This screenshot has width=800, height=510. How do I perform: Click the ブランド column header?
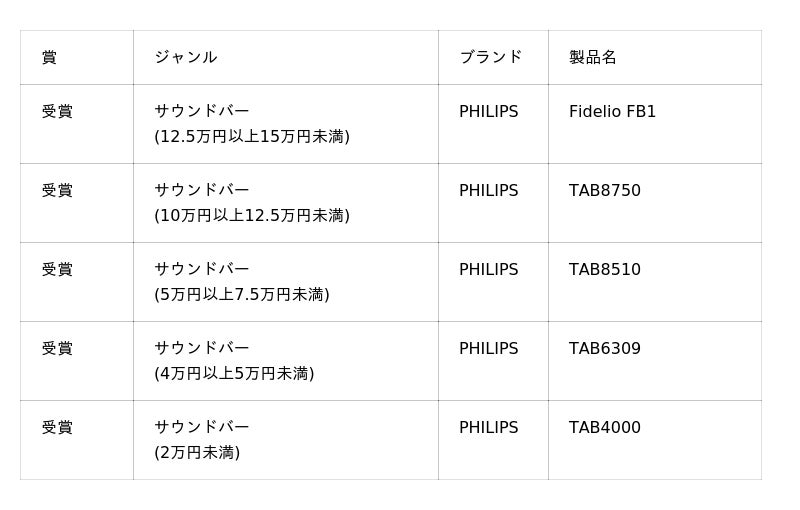click(x=490, y=57)
